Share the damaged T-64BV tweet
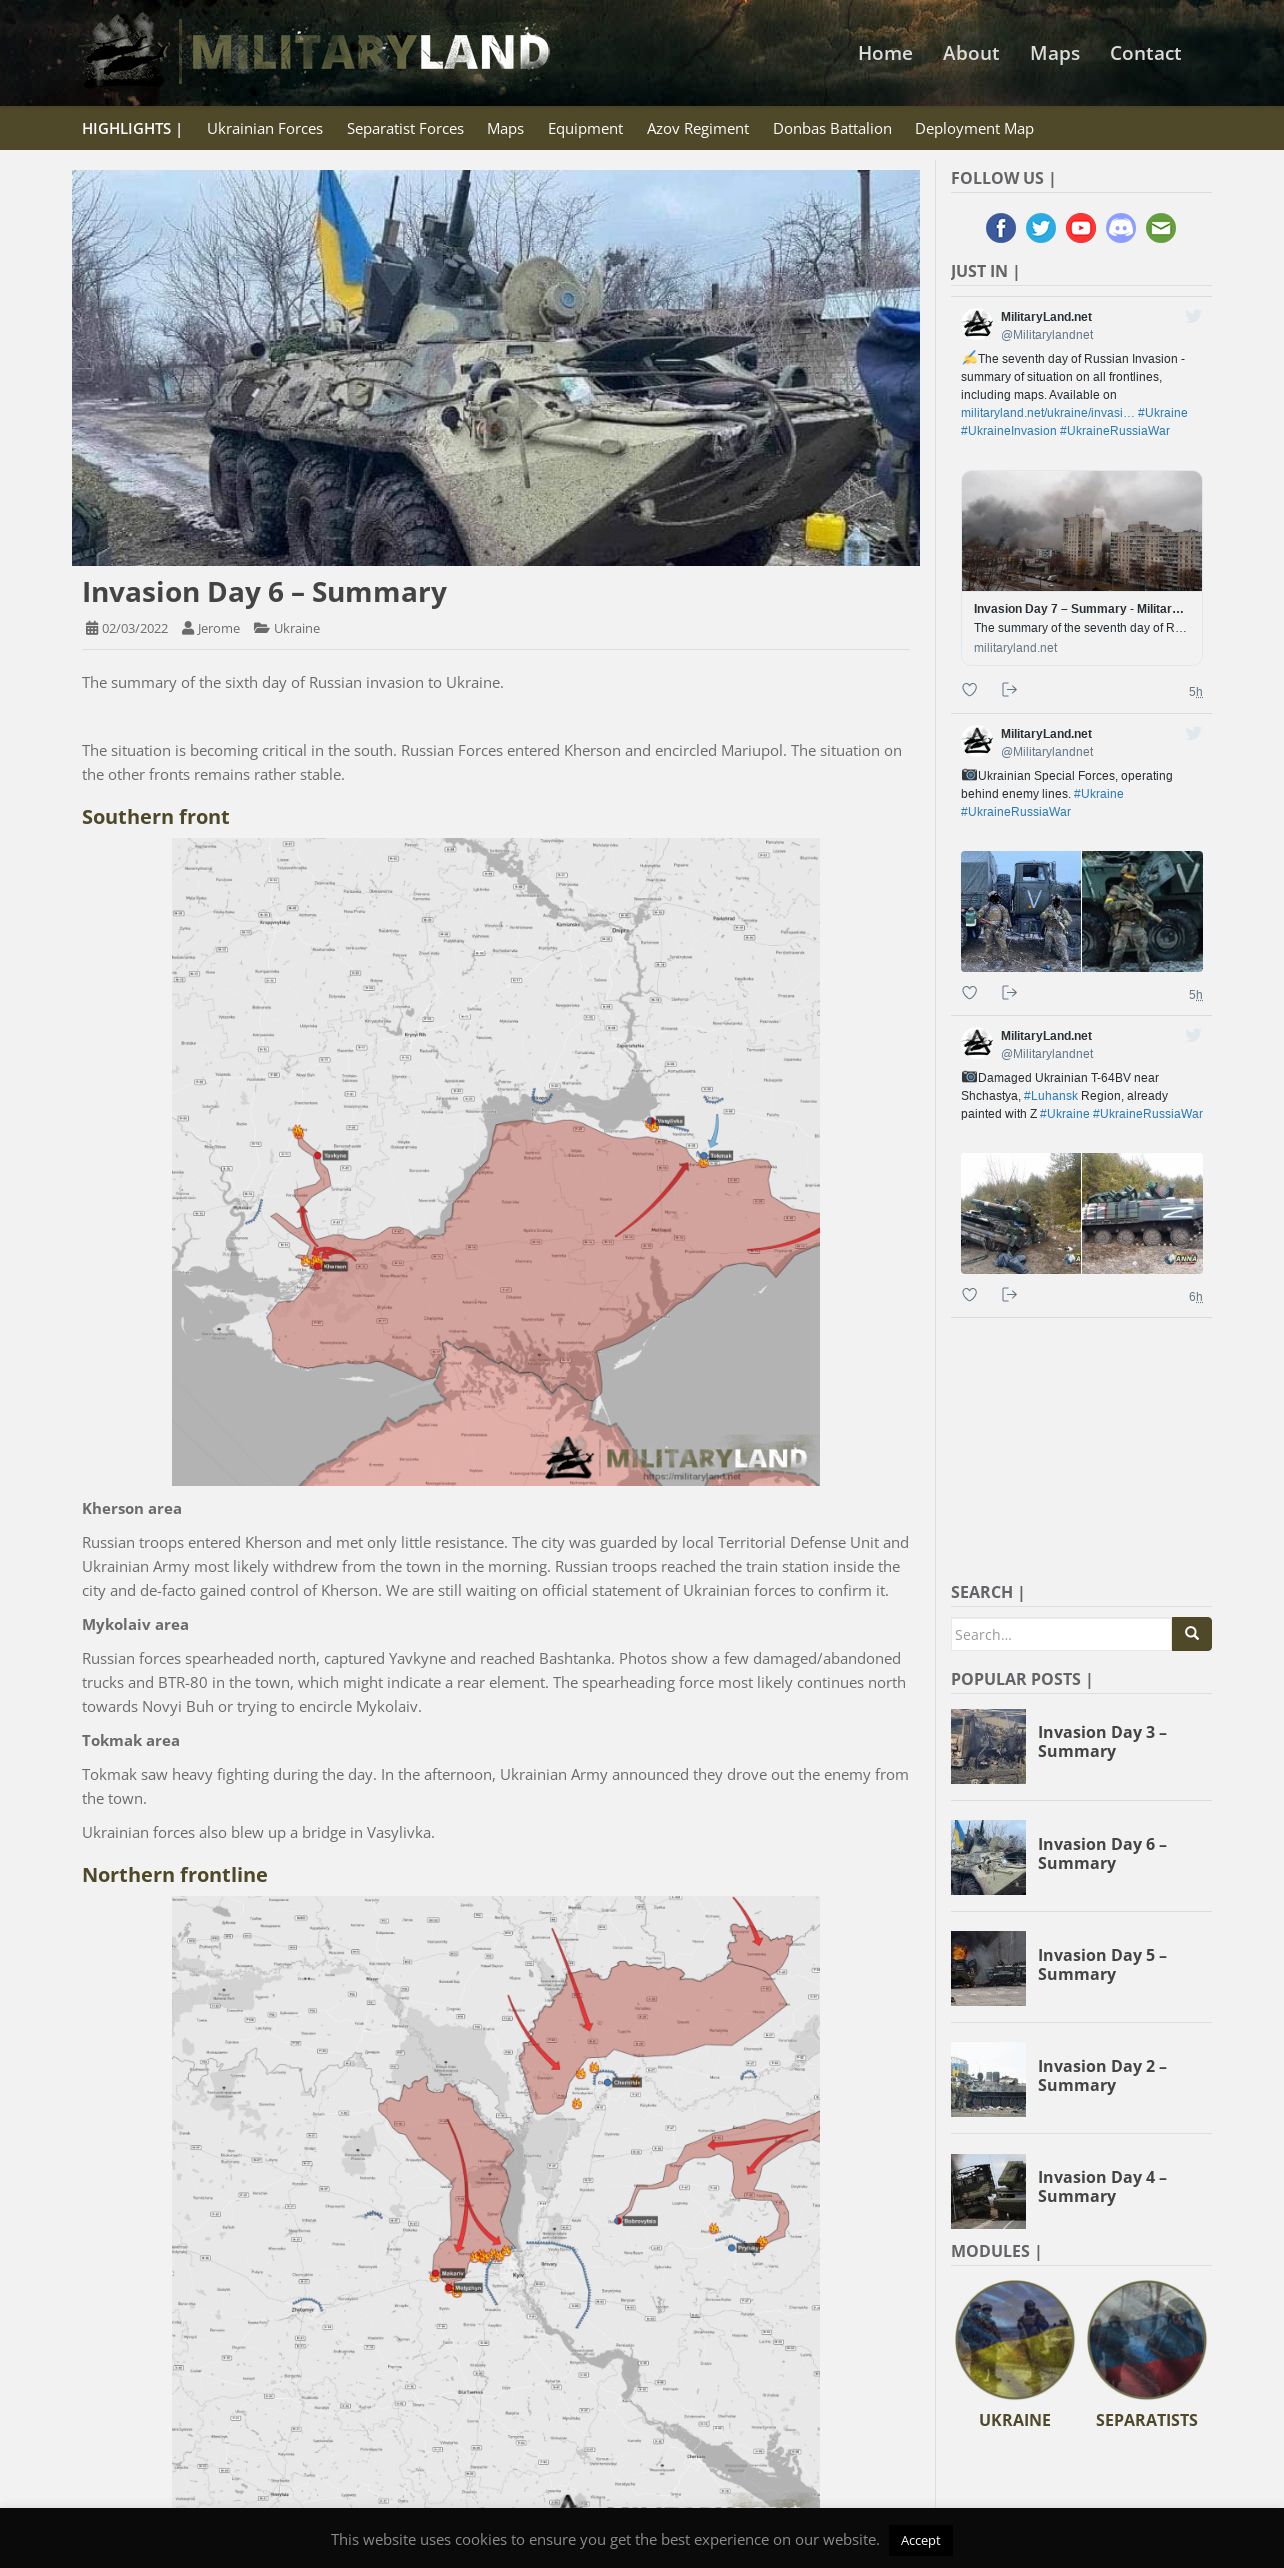The width and height of the screenshot is (1284, 2568). pos(1009,1295)
